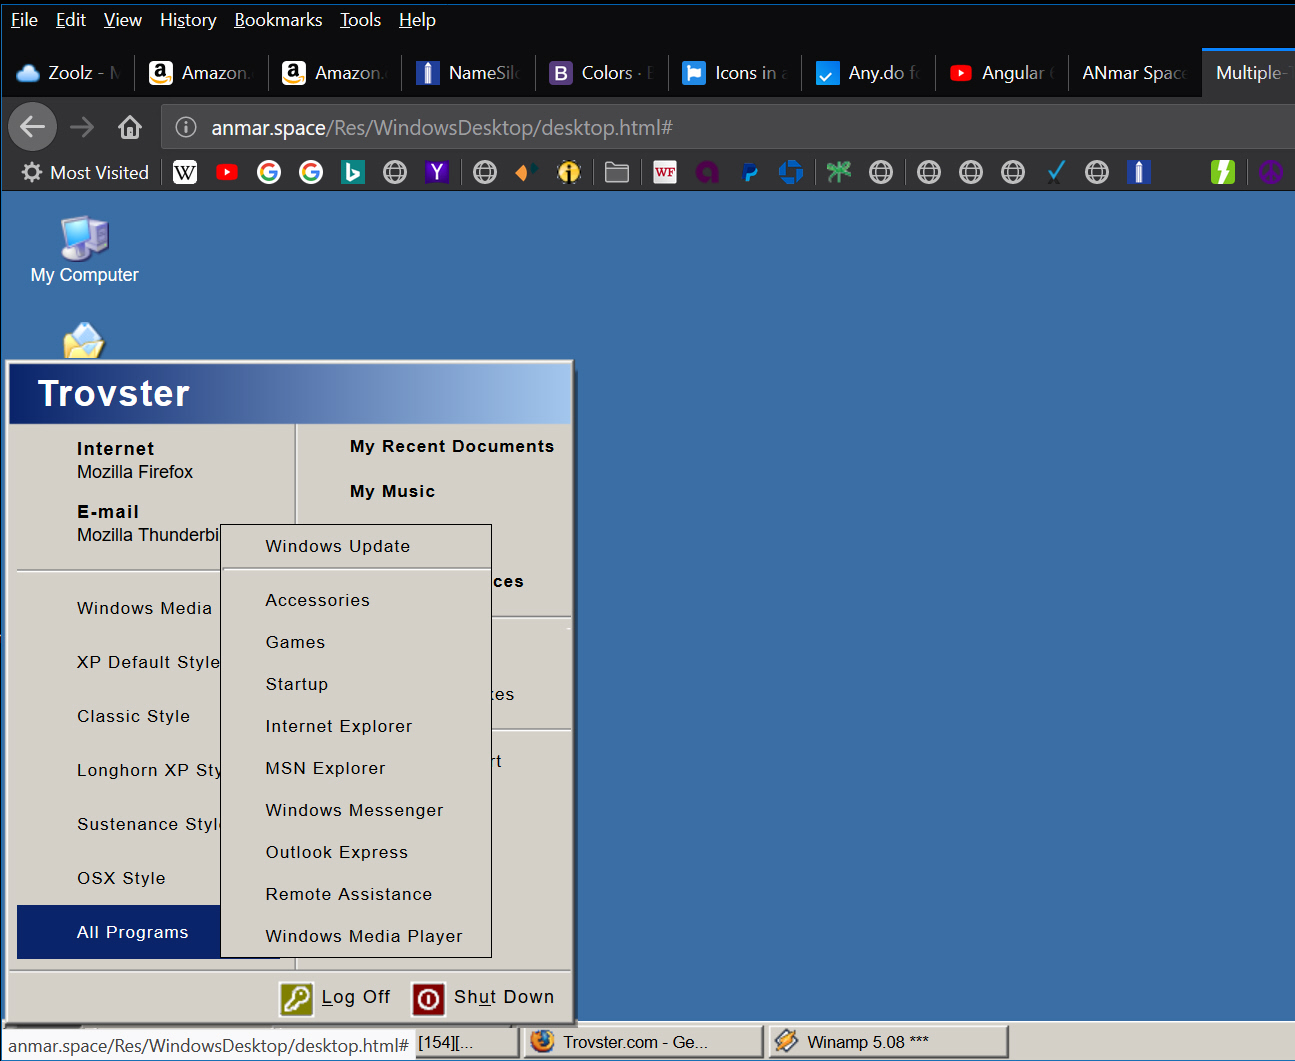Go back using the browser back arrow
Screen dimensions: 1295x1061
[33, 127]
